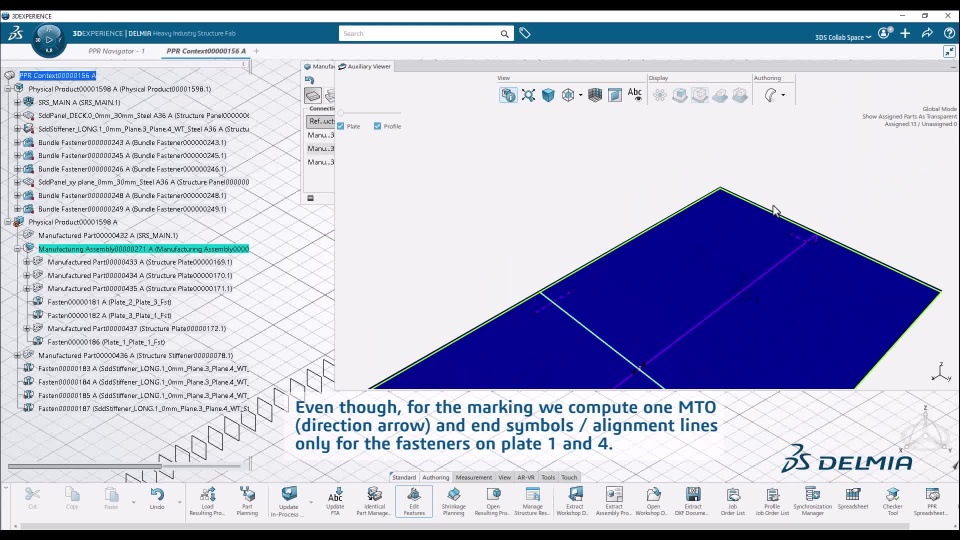Click the Fit All In view icon
Image resolution: width=960 pixels, height=540 pixels.
[x=528, y=95]
